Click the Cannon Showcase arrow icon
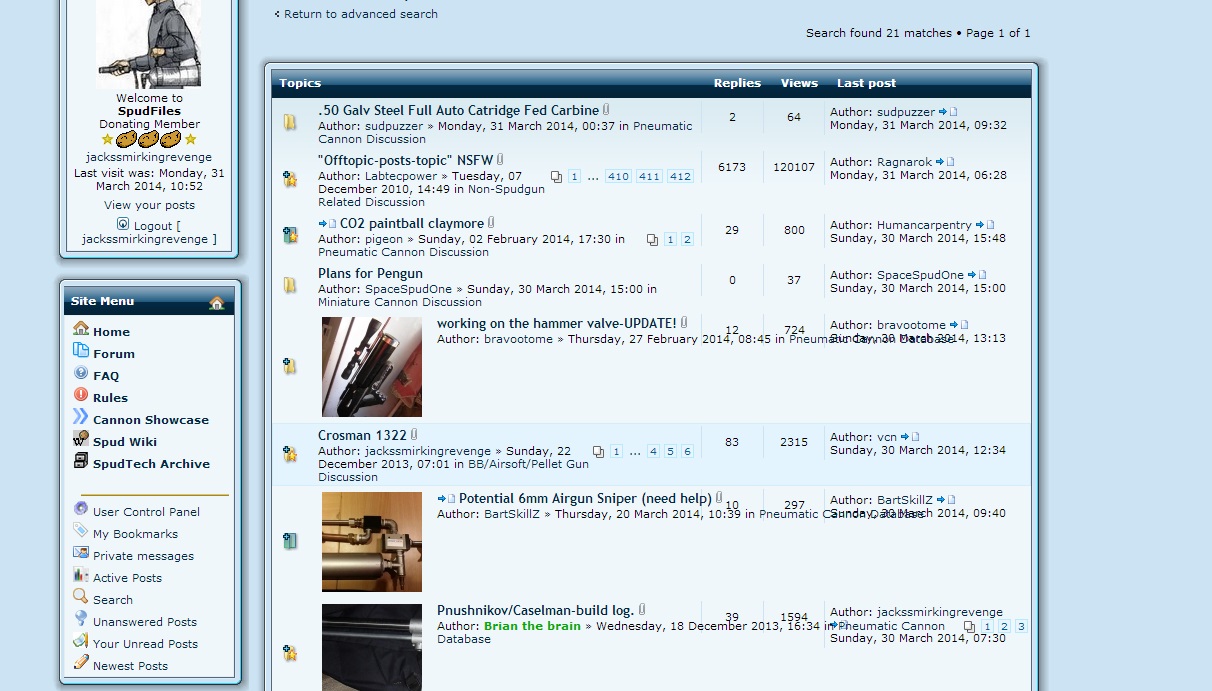 click(x=81, y=418)
